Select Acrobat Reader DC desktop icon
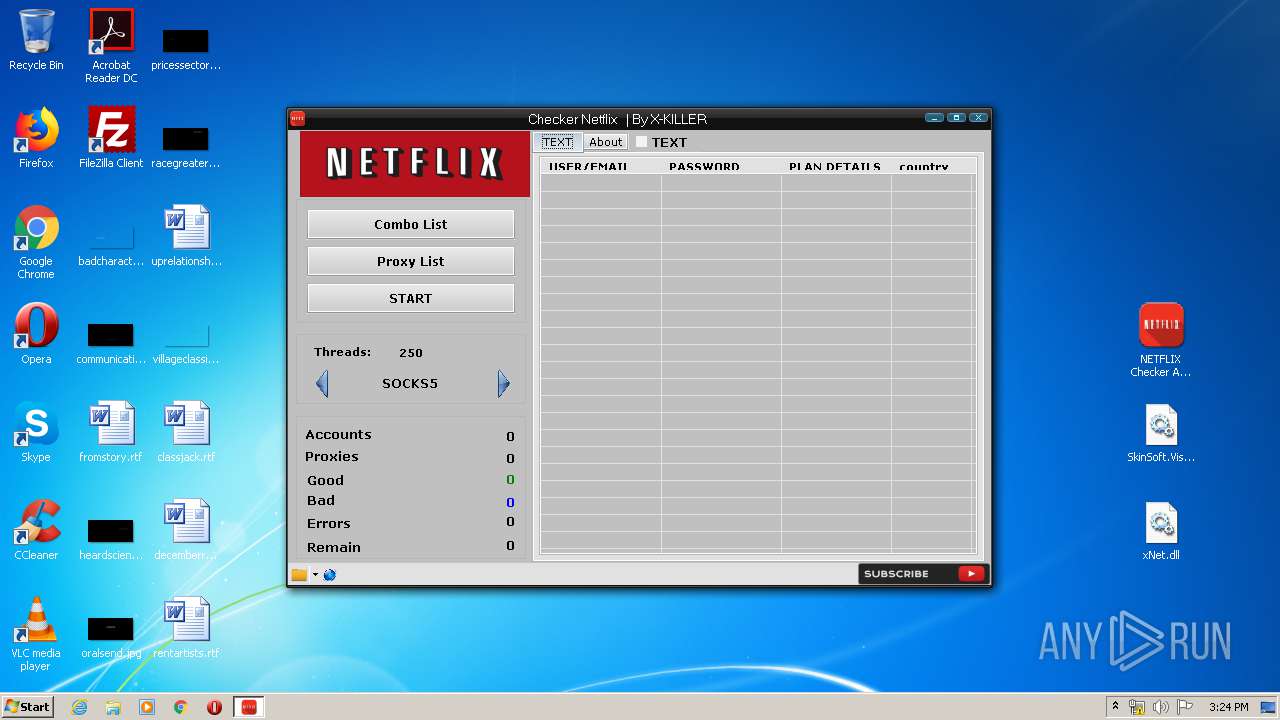The height and width of the screenshot is (720, 1280). 111,46
